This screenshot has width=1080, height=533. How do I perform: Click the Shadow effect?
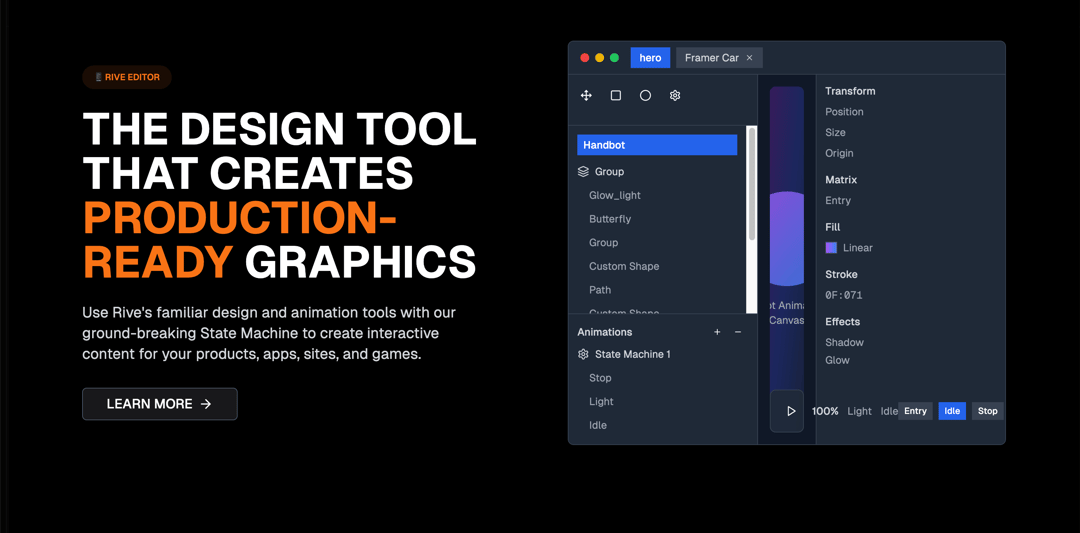844,342
